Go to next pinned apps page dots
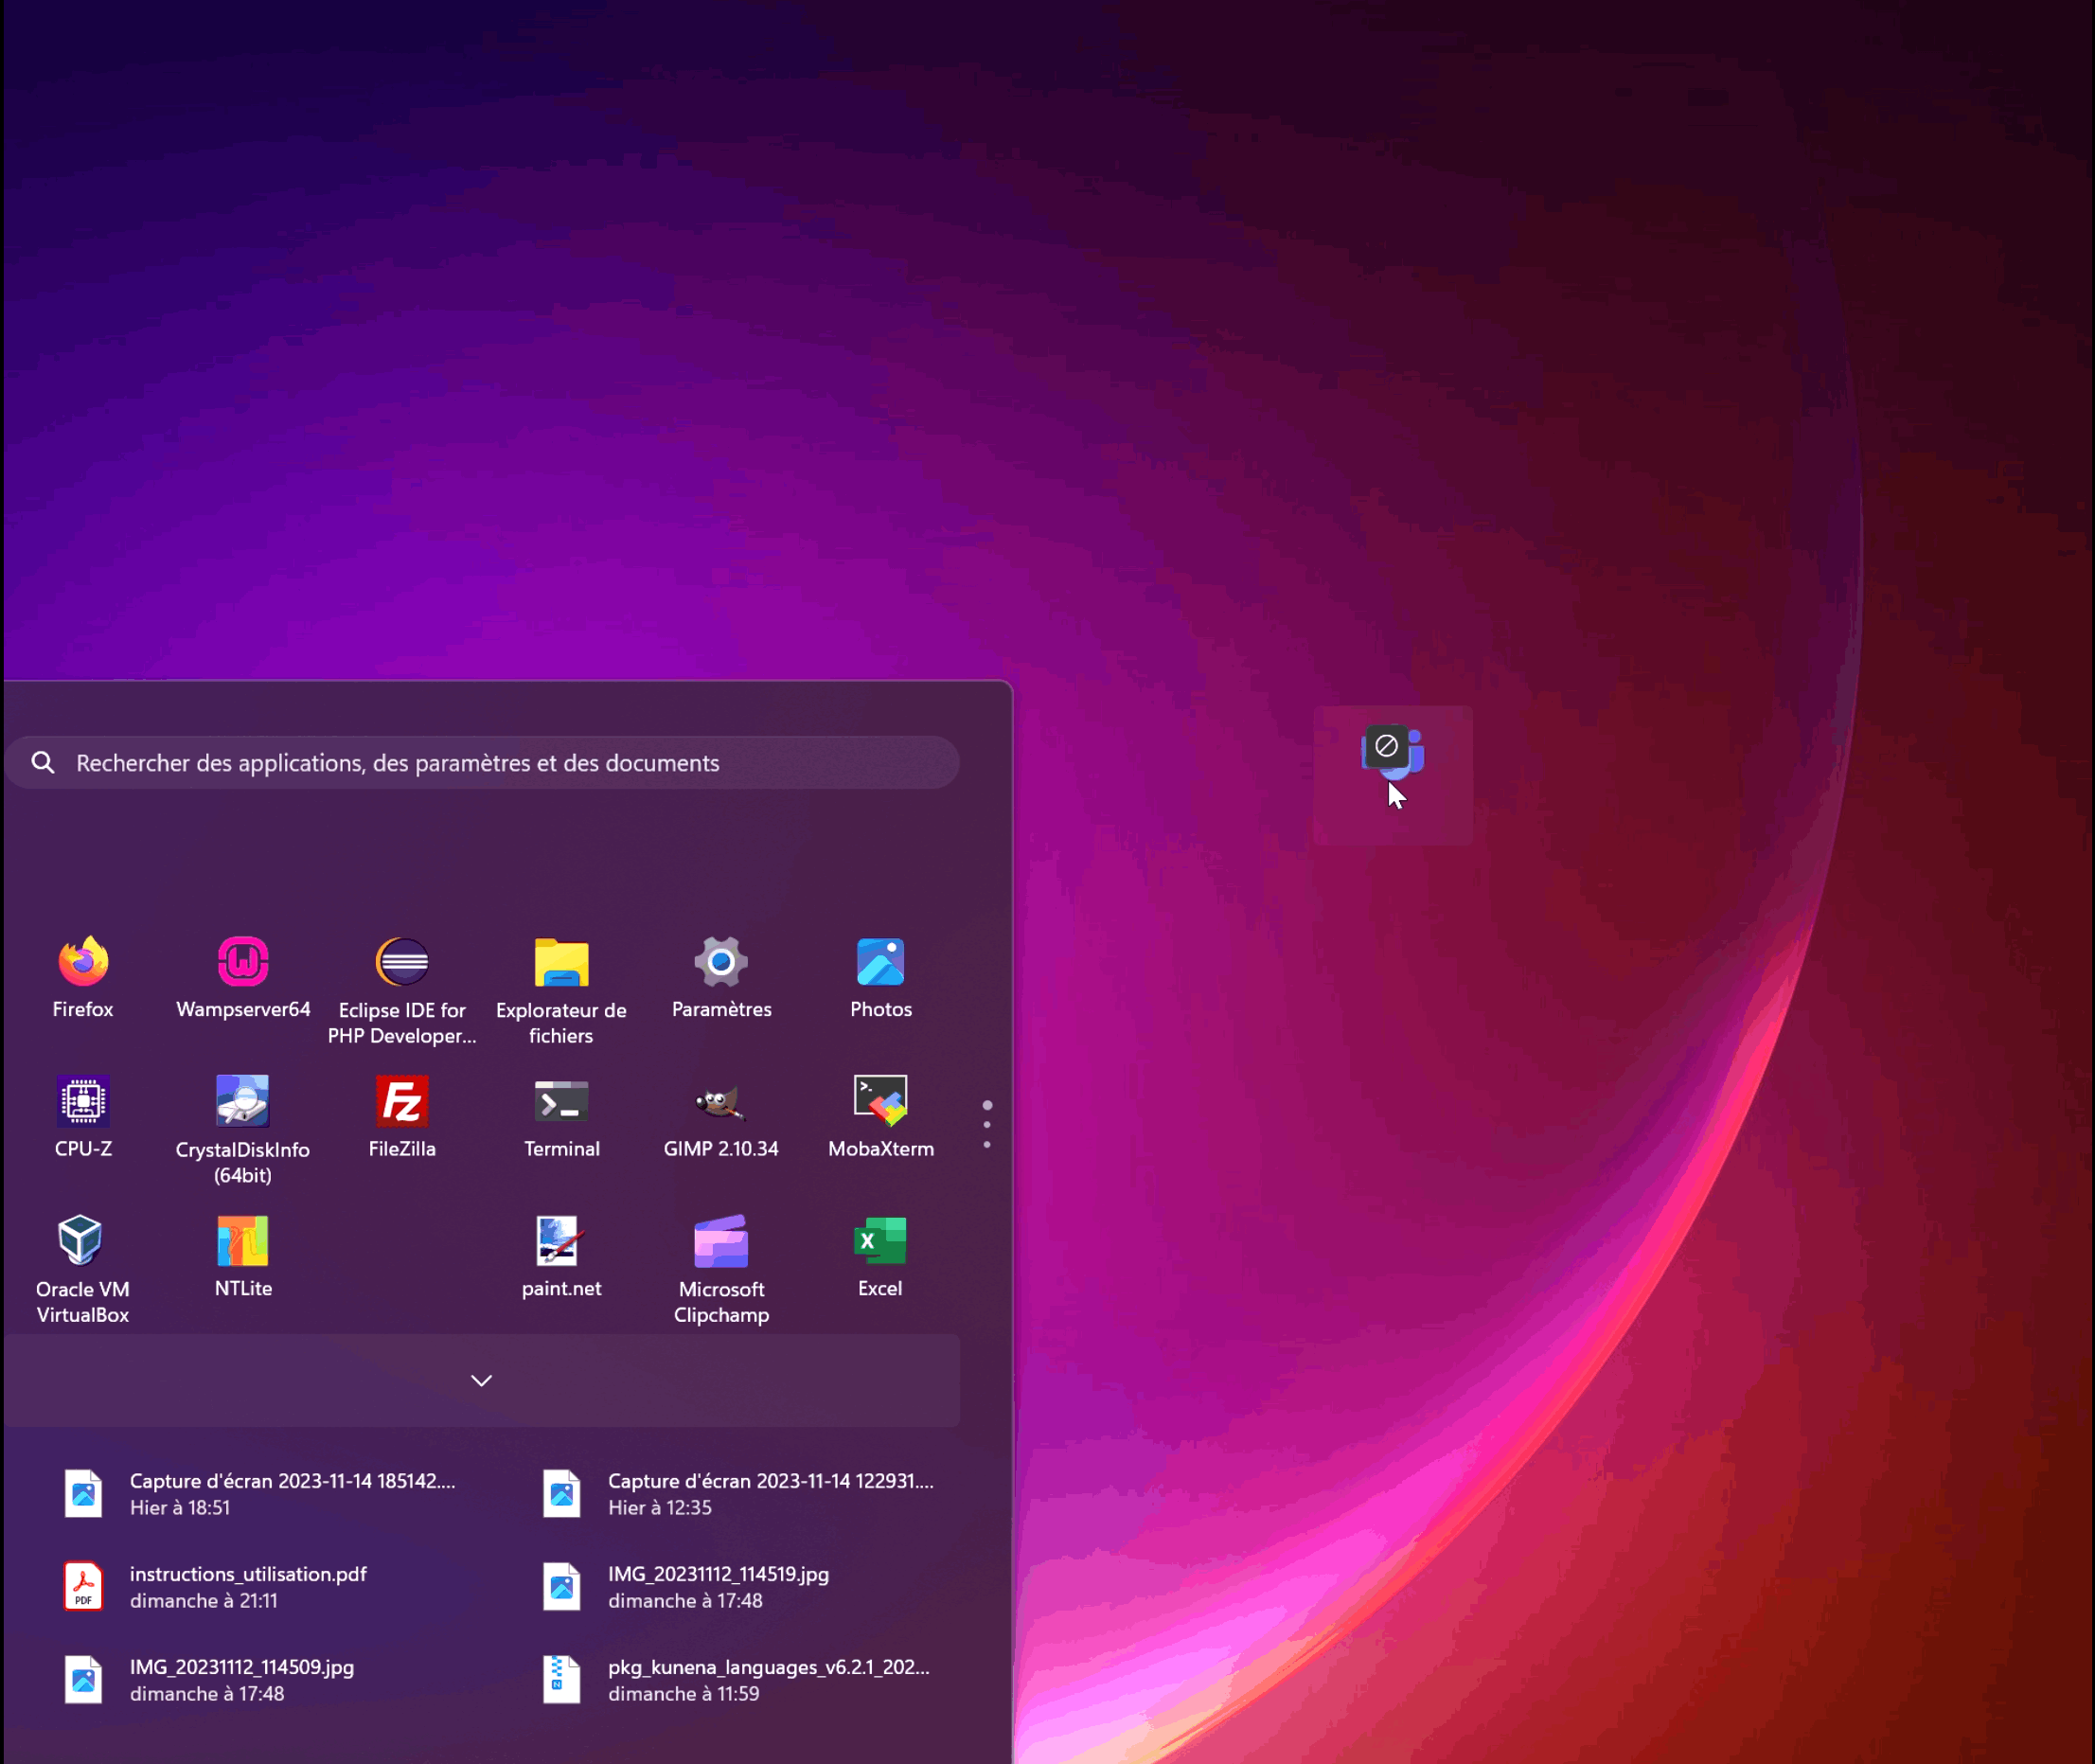Screen dimensions: 2095x1764 (987, 1125)
